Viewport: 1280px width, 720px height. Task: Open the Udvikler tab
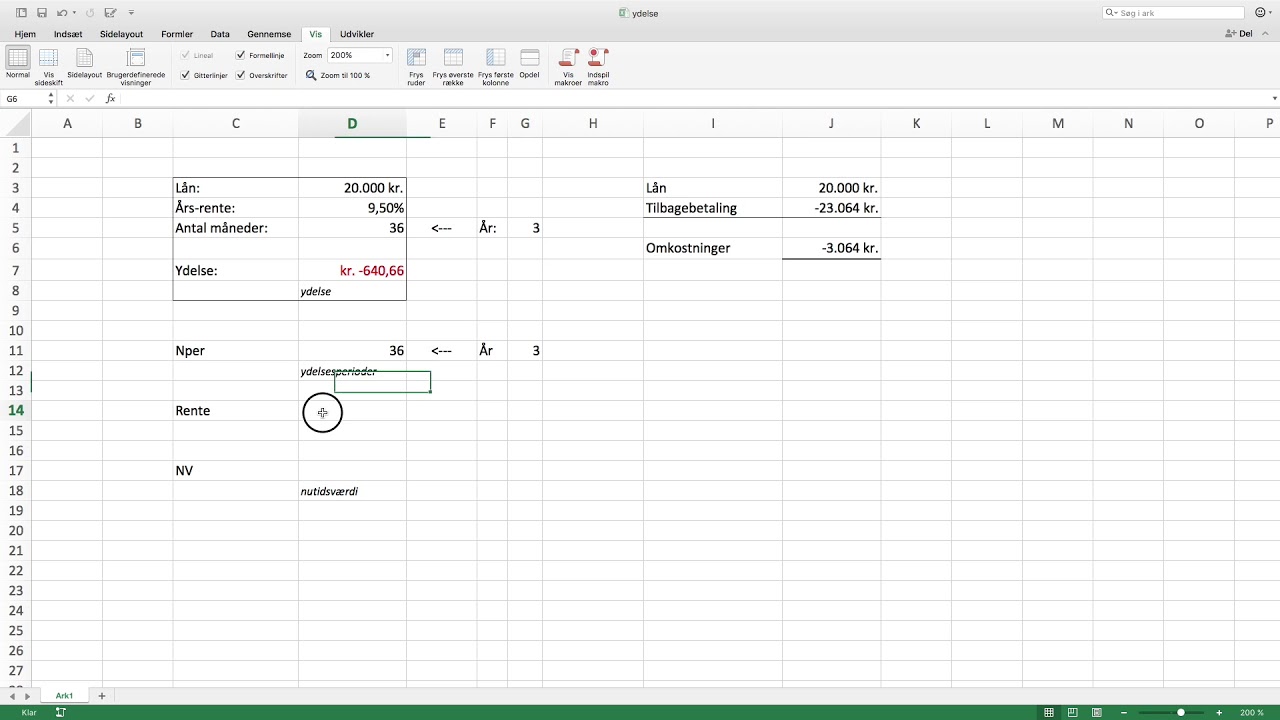pos(357,34)
